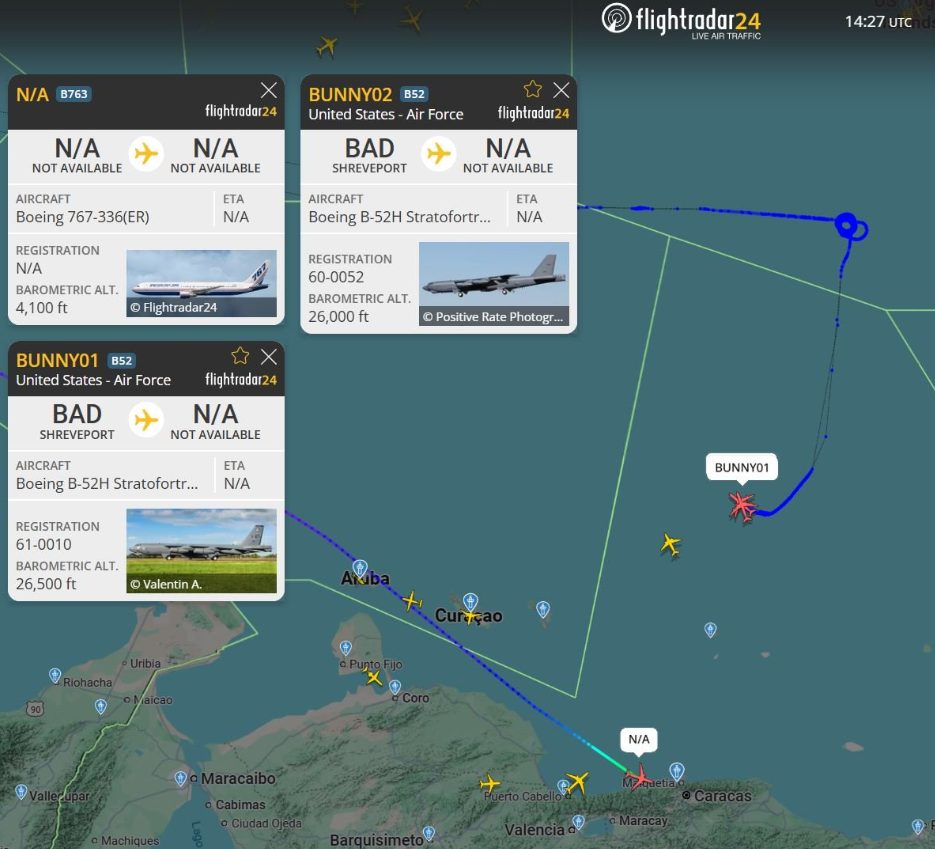Toggle the BUNNY01 favorite star
The image size is (935, 849).
[240, 356]
